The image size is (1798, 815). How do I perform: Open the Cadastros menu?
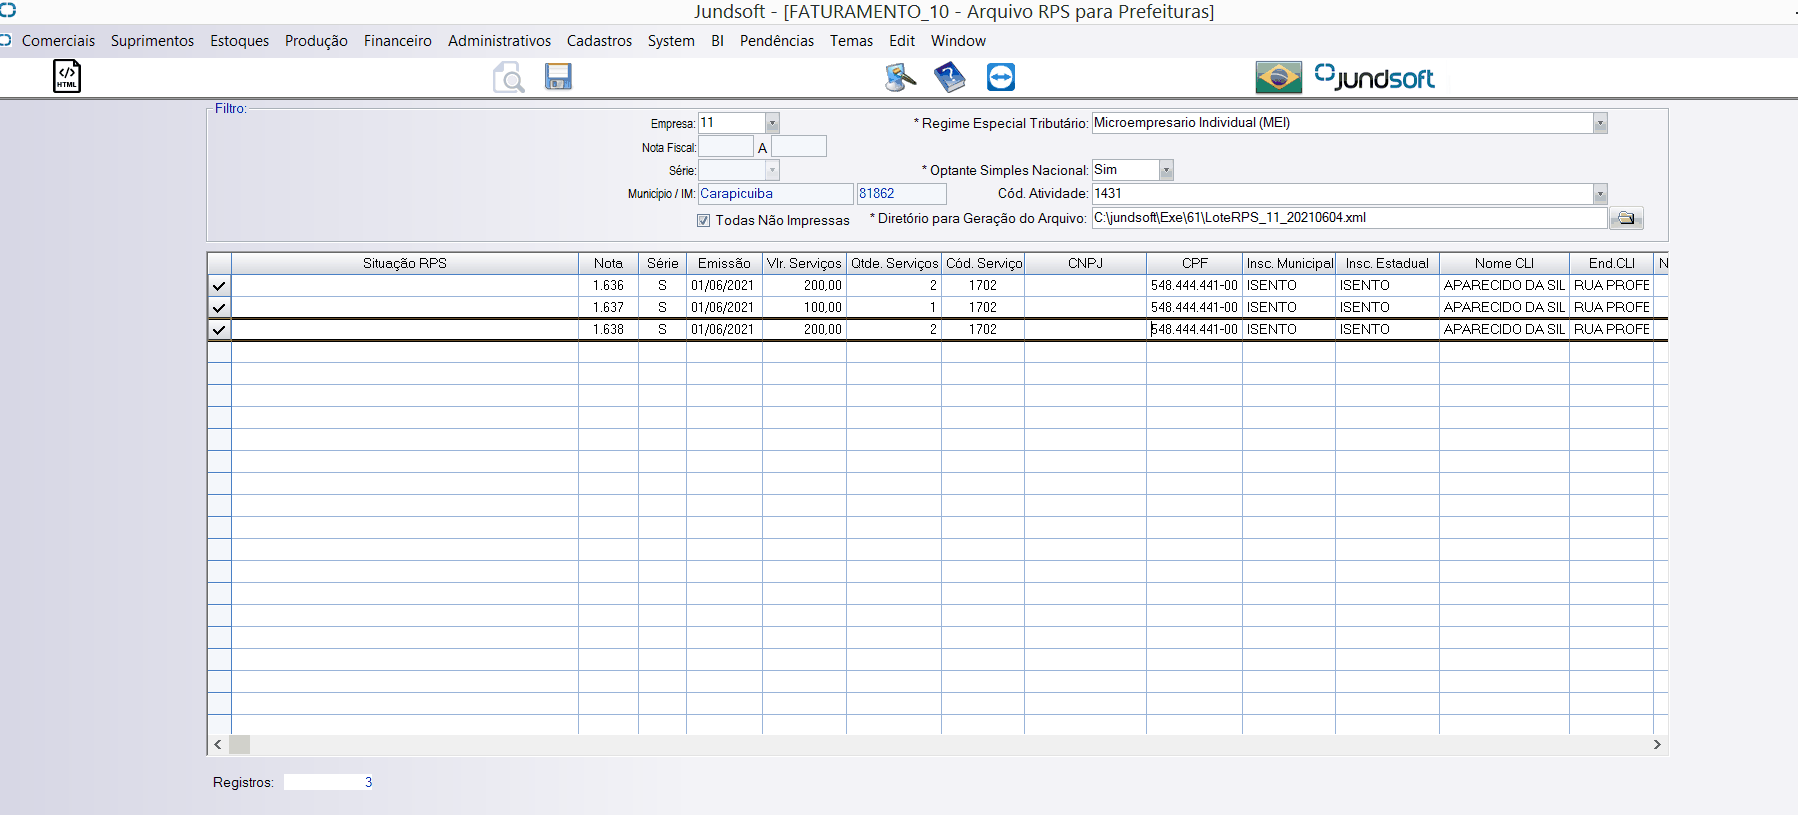coord(599,41)
